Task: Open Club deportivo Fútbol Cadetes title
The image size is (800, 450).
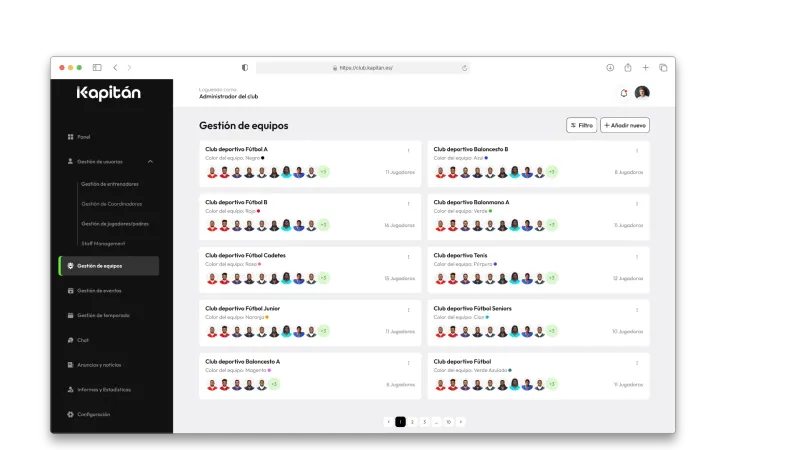Action: [245, 255]
